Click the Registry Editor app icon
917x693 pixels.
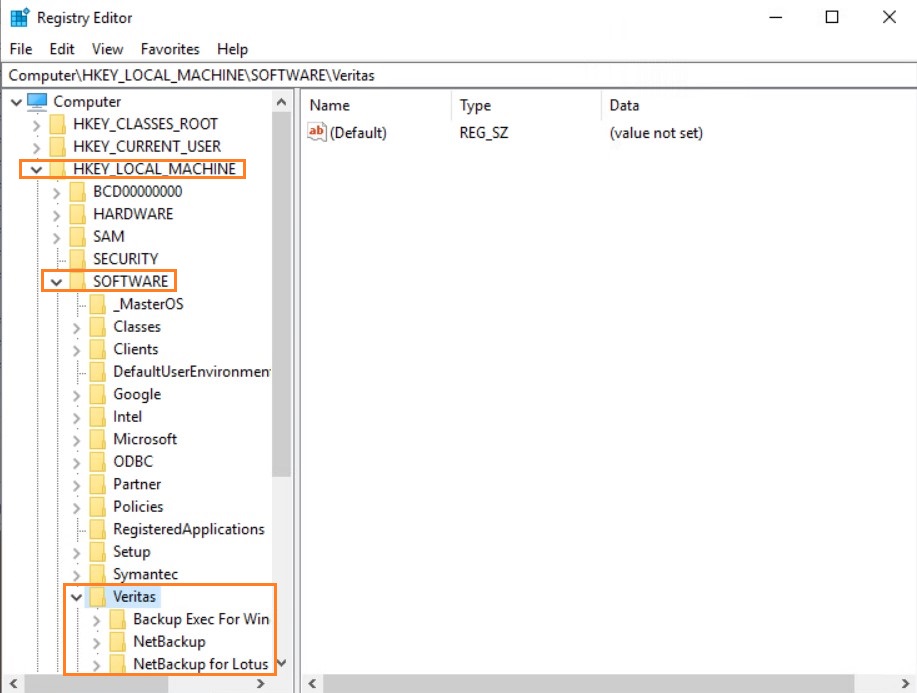pyautogui.click(x=20, y=18)
